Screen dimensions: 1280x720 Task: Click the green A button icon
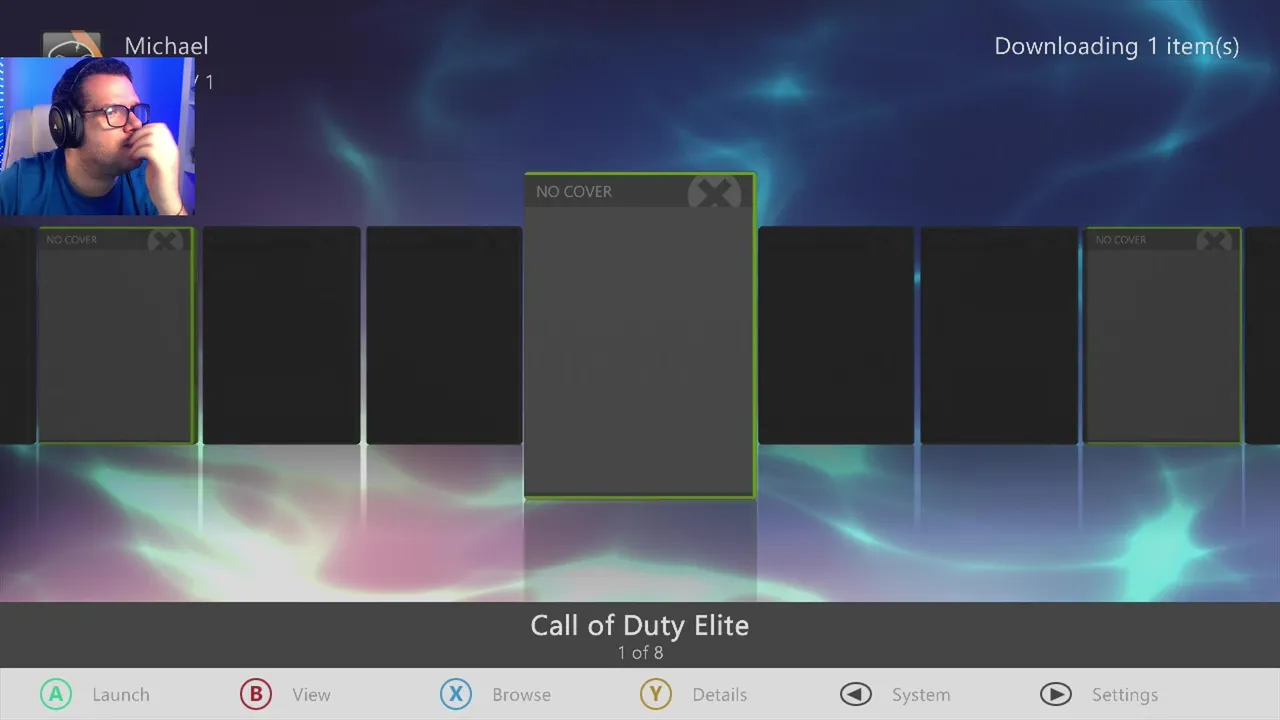coord(56,694)
